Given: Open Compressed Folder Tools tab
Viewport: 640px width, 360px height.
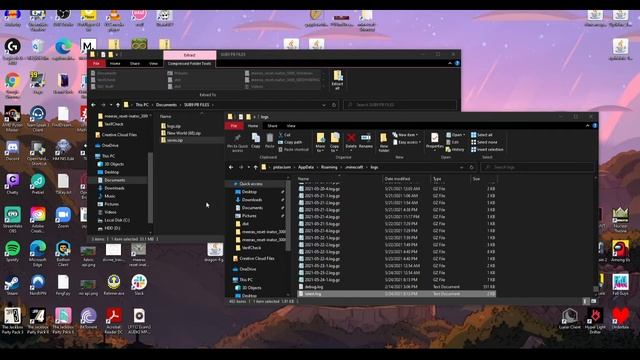Looking at the screenshot, I should click(x=189, y=64).
